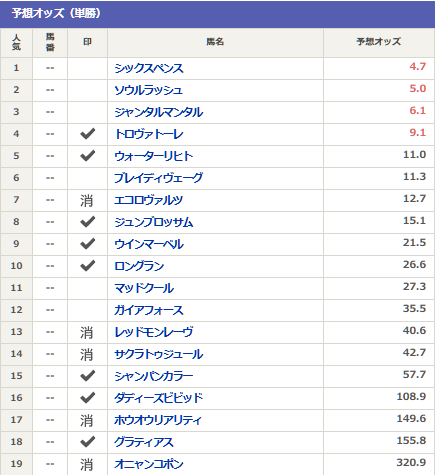Viewport: 435px width, 475px height.
Task: Open horse link シャンパンカラー
Action: point(154,376)
